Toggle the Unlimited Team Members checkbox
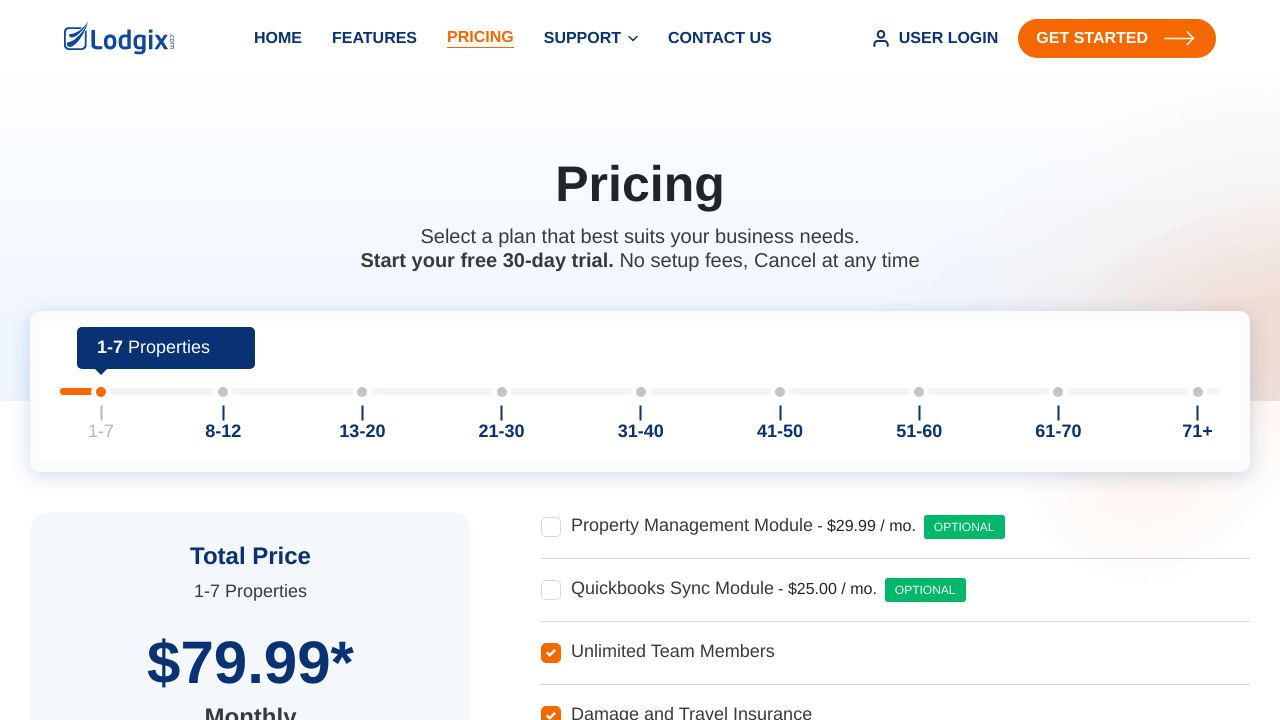 (x=551, y=653)
